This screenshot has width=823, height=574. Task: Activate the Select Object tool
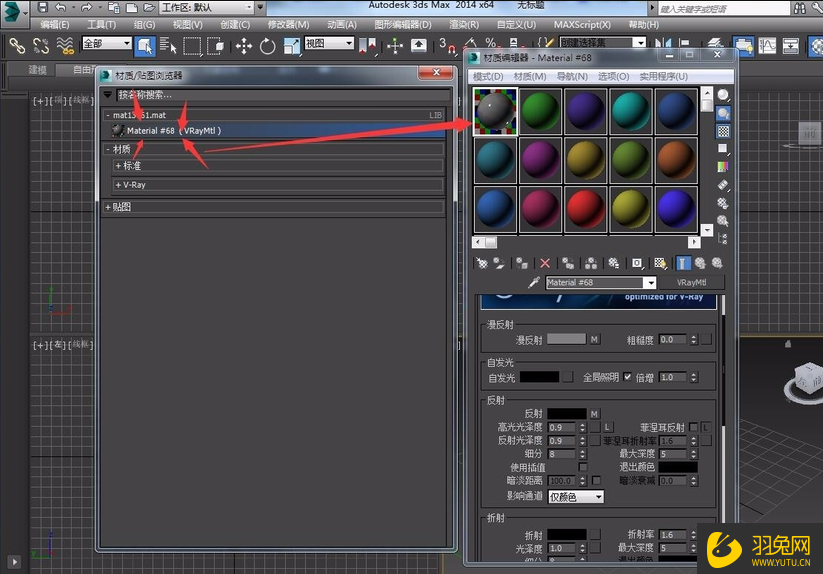[145, 46]
